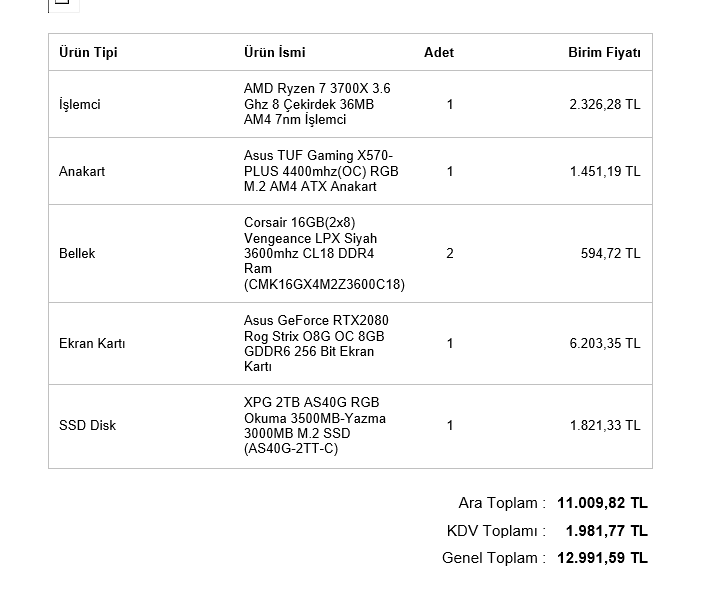The image size is (705, 591).
Task: Click the Corsair 16GB Vengeance LPX product name
Action: pyautogui.click(x=324, y=253)
